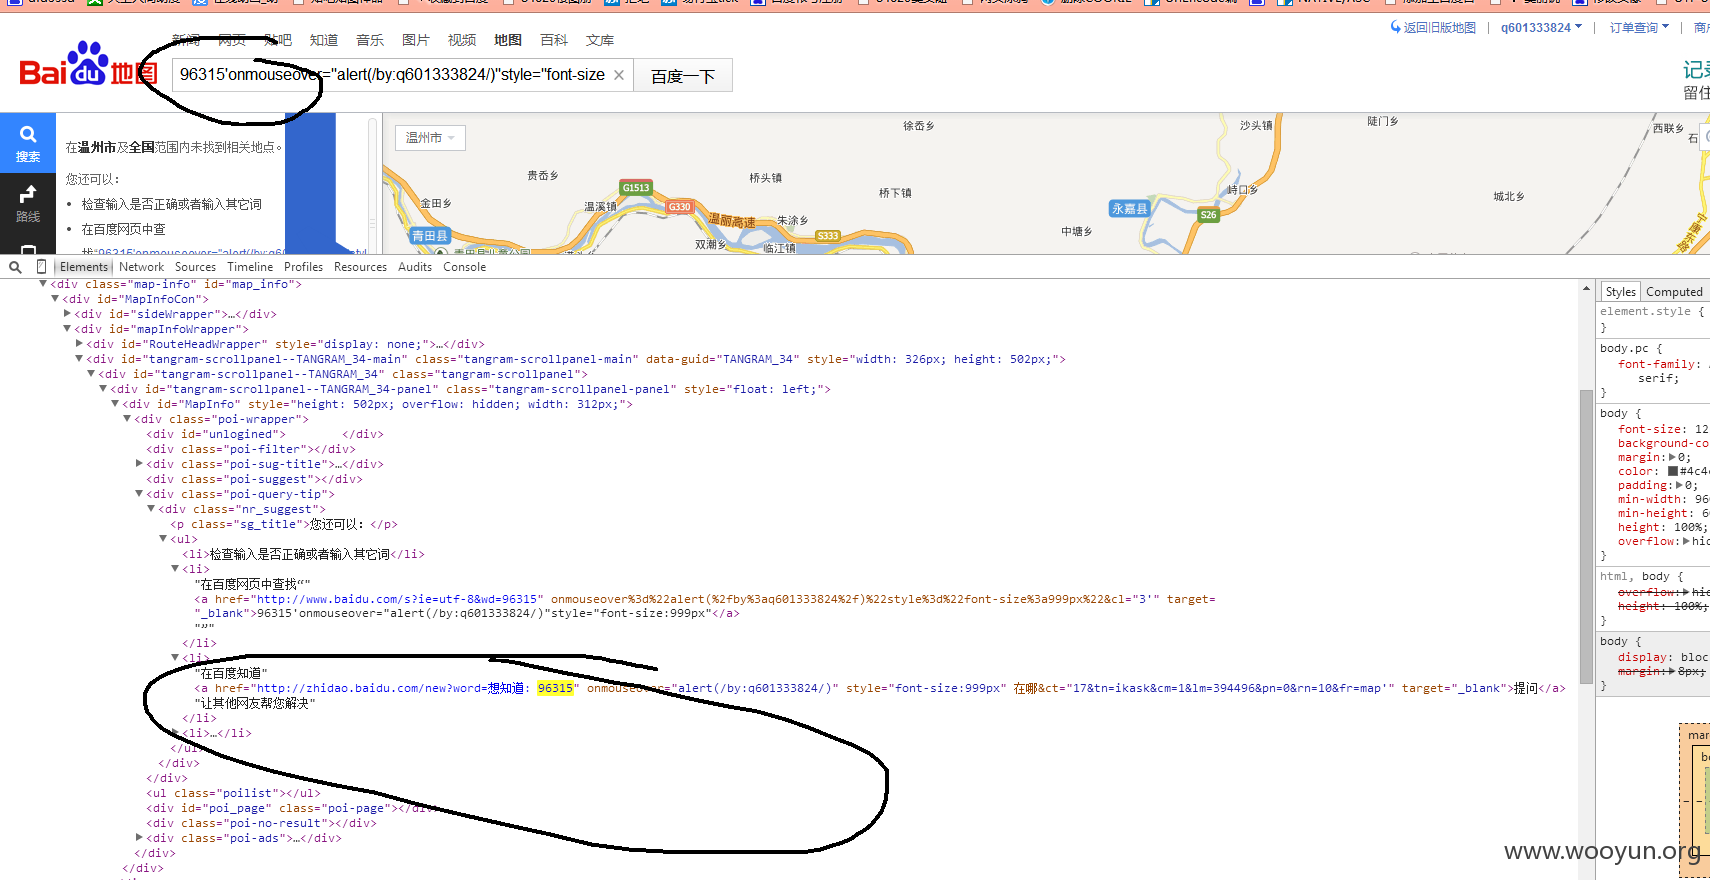Select the 青田县 label on map

[430, 236]
